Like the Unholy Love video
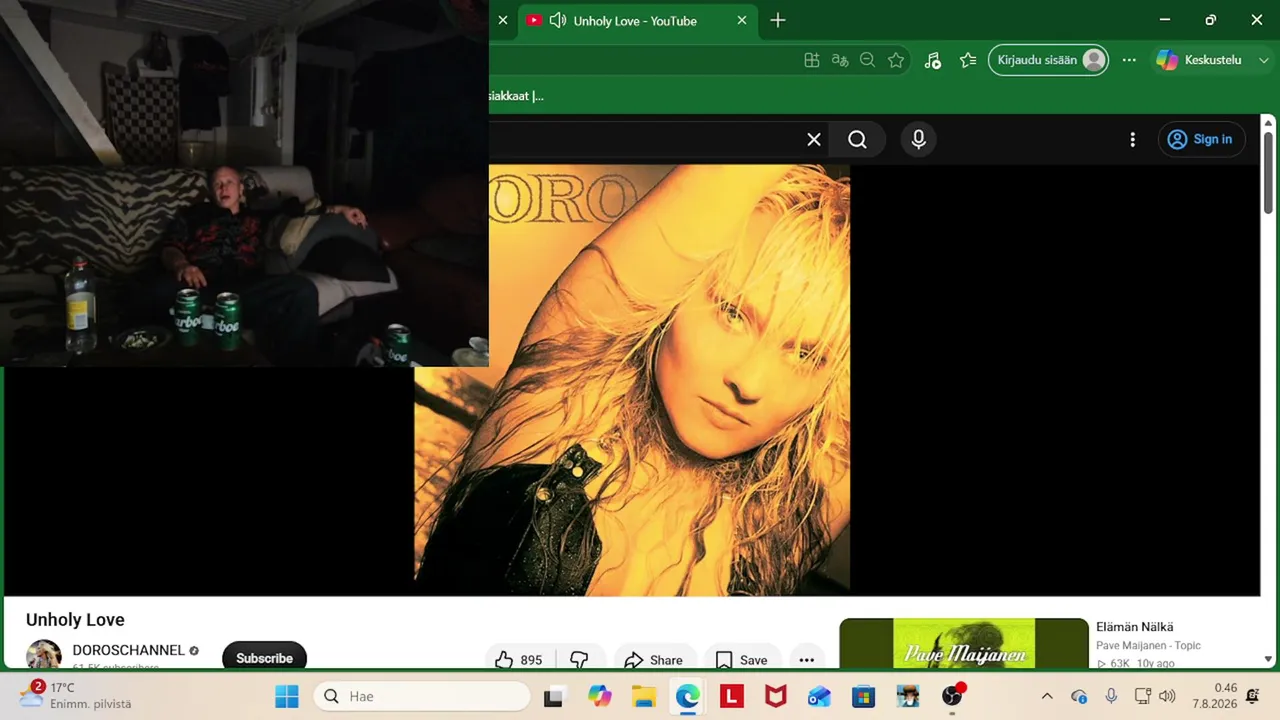 518,660
